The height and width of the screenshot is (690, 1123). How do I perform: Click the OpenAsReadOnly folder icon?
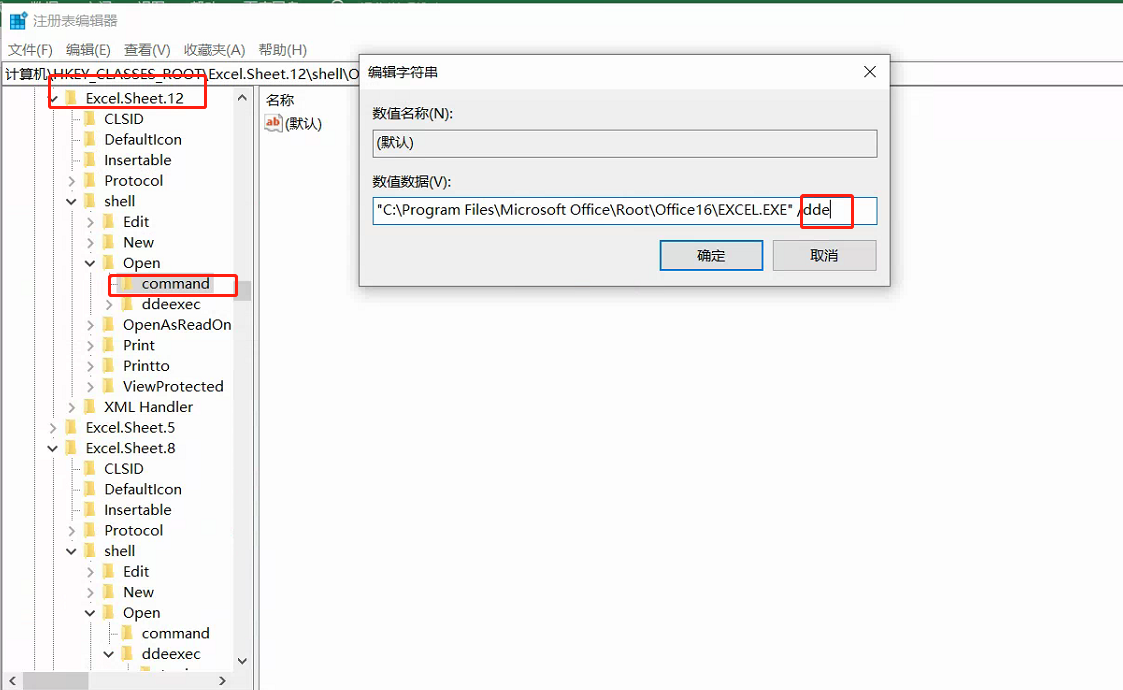coord(109,325)
